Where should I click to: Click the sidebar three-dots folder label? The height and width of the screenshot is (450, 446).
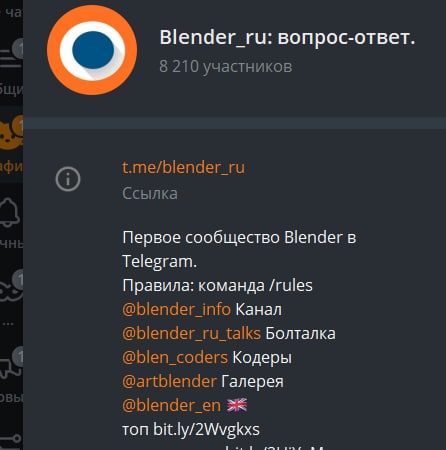point(7,323)
